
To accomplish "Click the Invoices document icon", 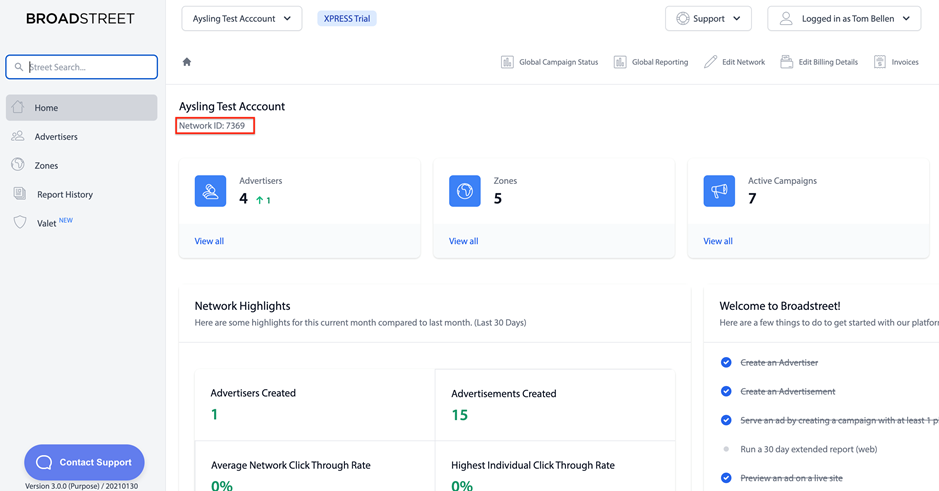I will pyautogui.click(x=880, y=62).
